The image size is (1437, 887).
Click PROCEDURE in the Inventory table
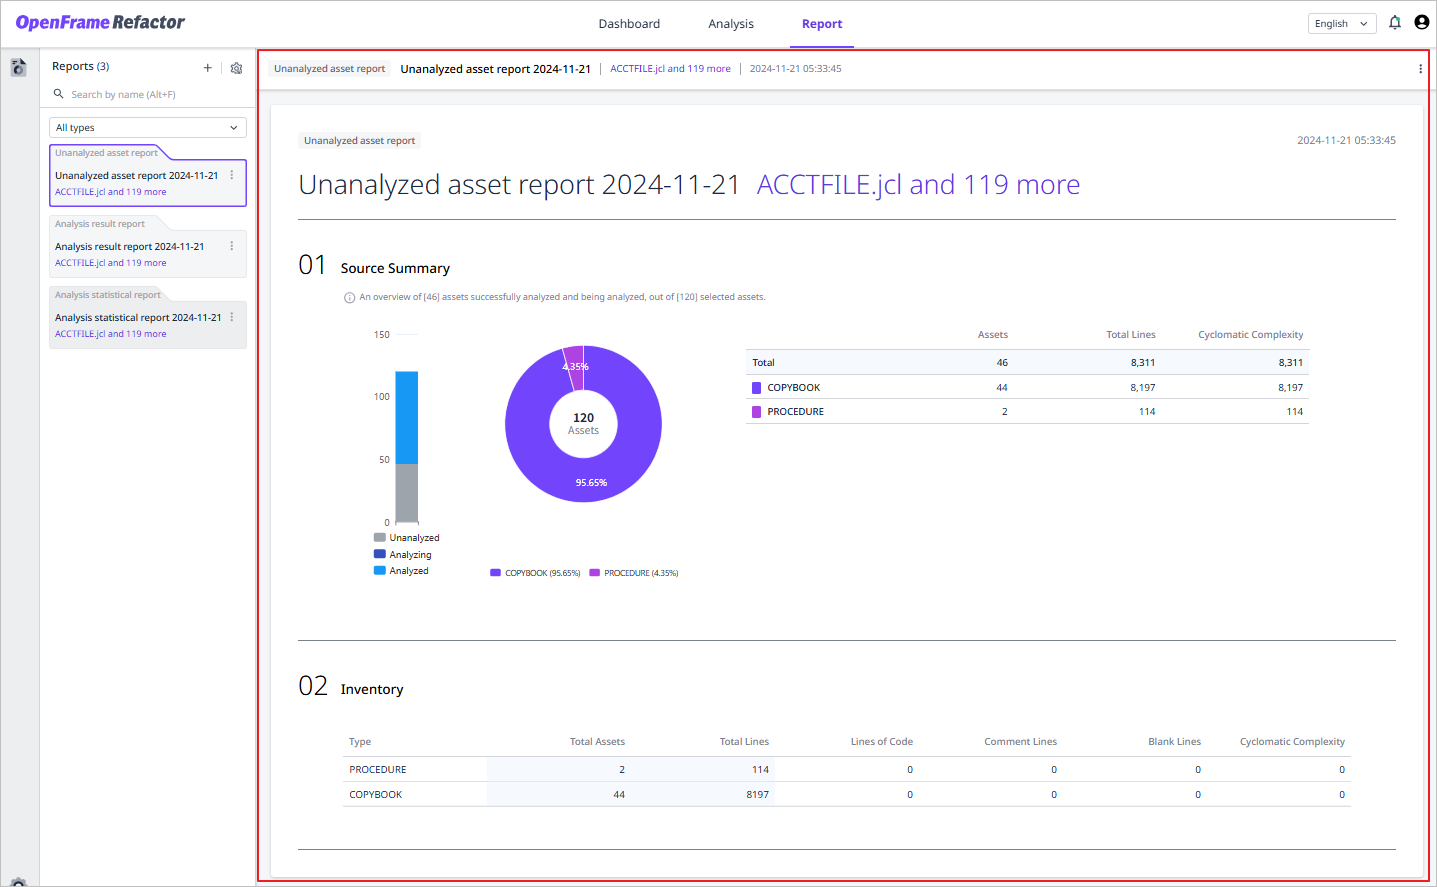click(x=378, y=770)
